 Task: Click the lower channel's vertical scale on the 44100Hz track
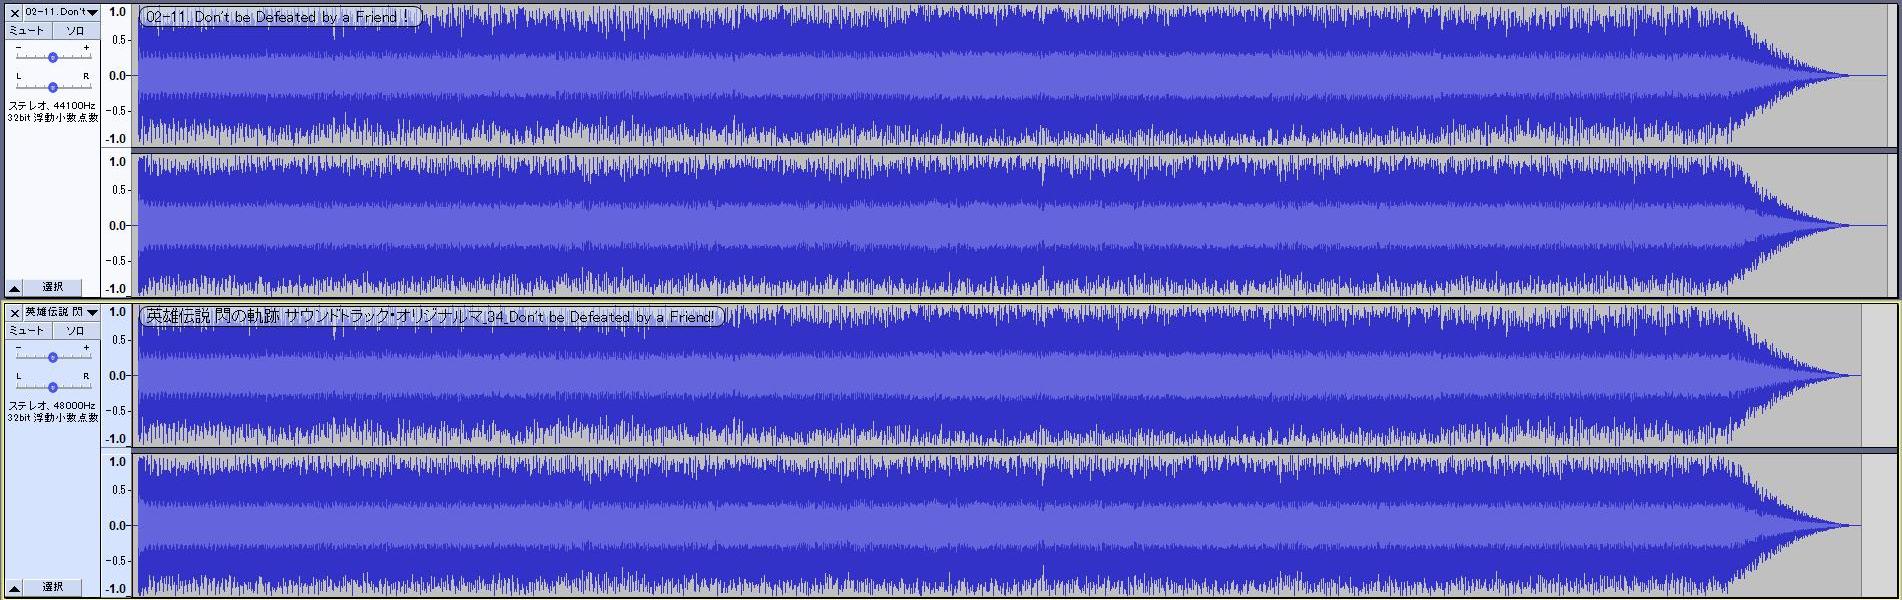coord(117,226)
